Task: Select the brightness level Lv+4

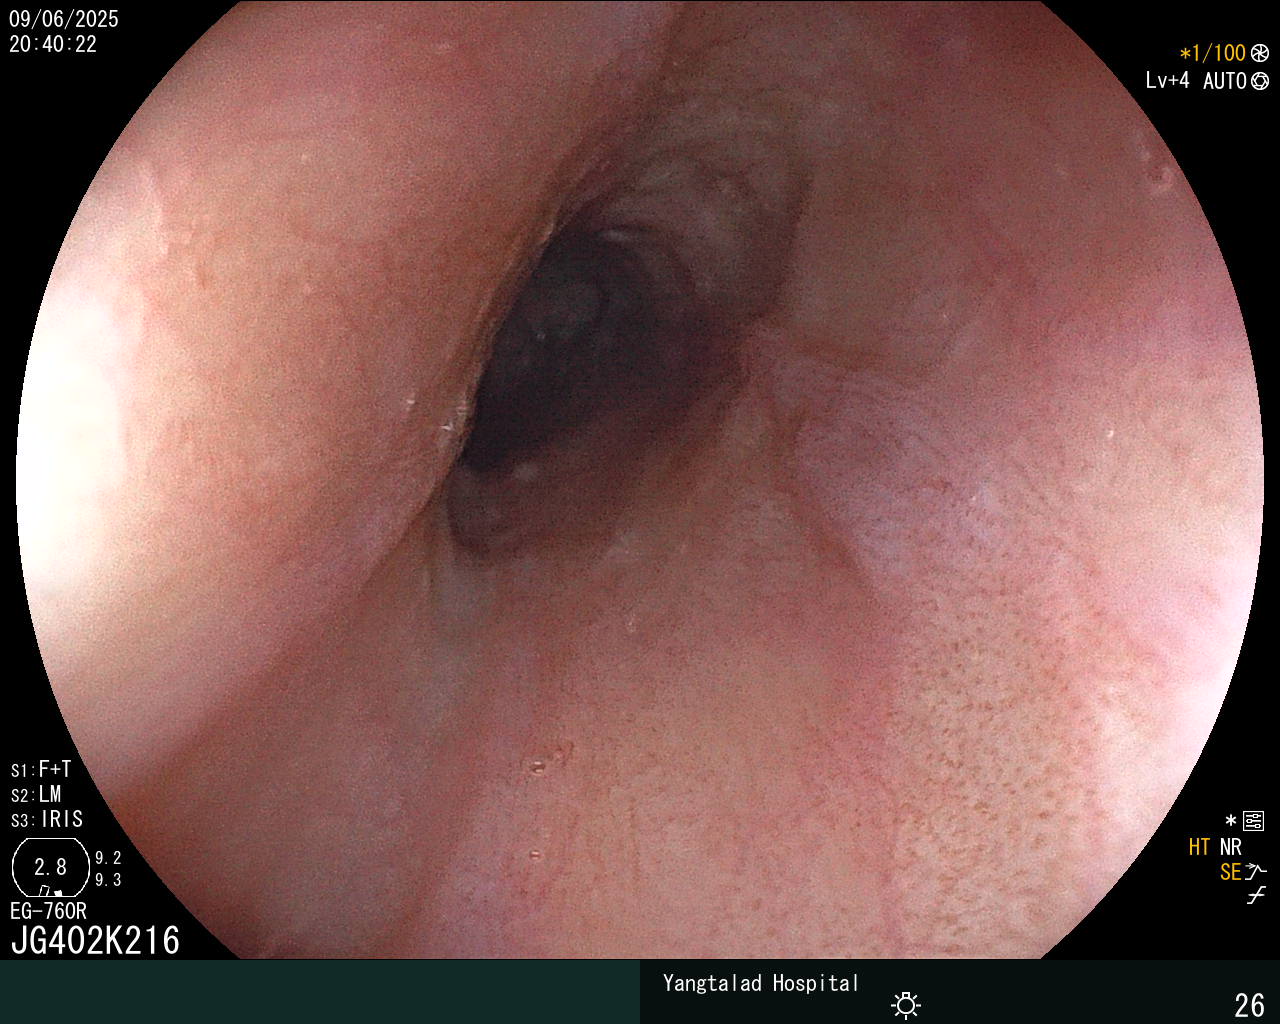Action: click(x=1167, y=81)
